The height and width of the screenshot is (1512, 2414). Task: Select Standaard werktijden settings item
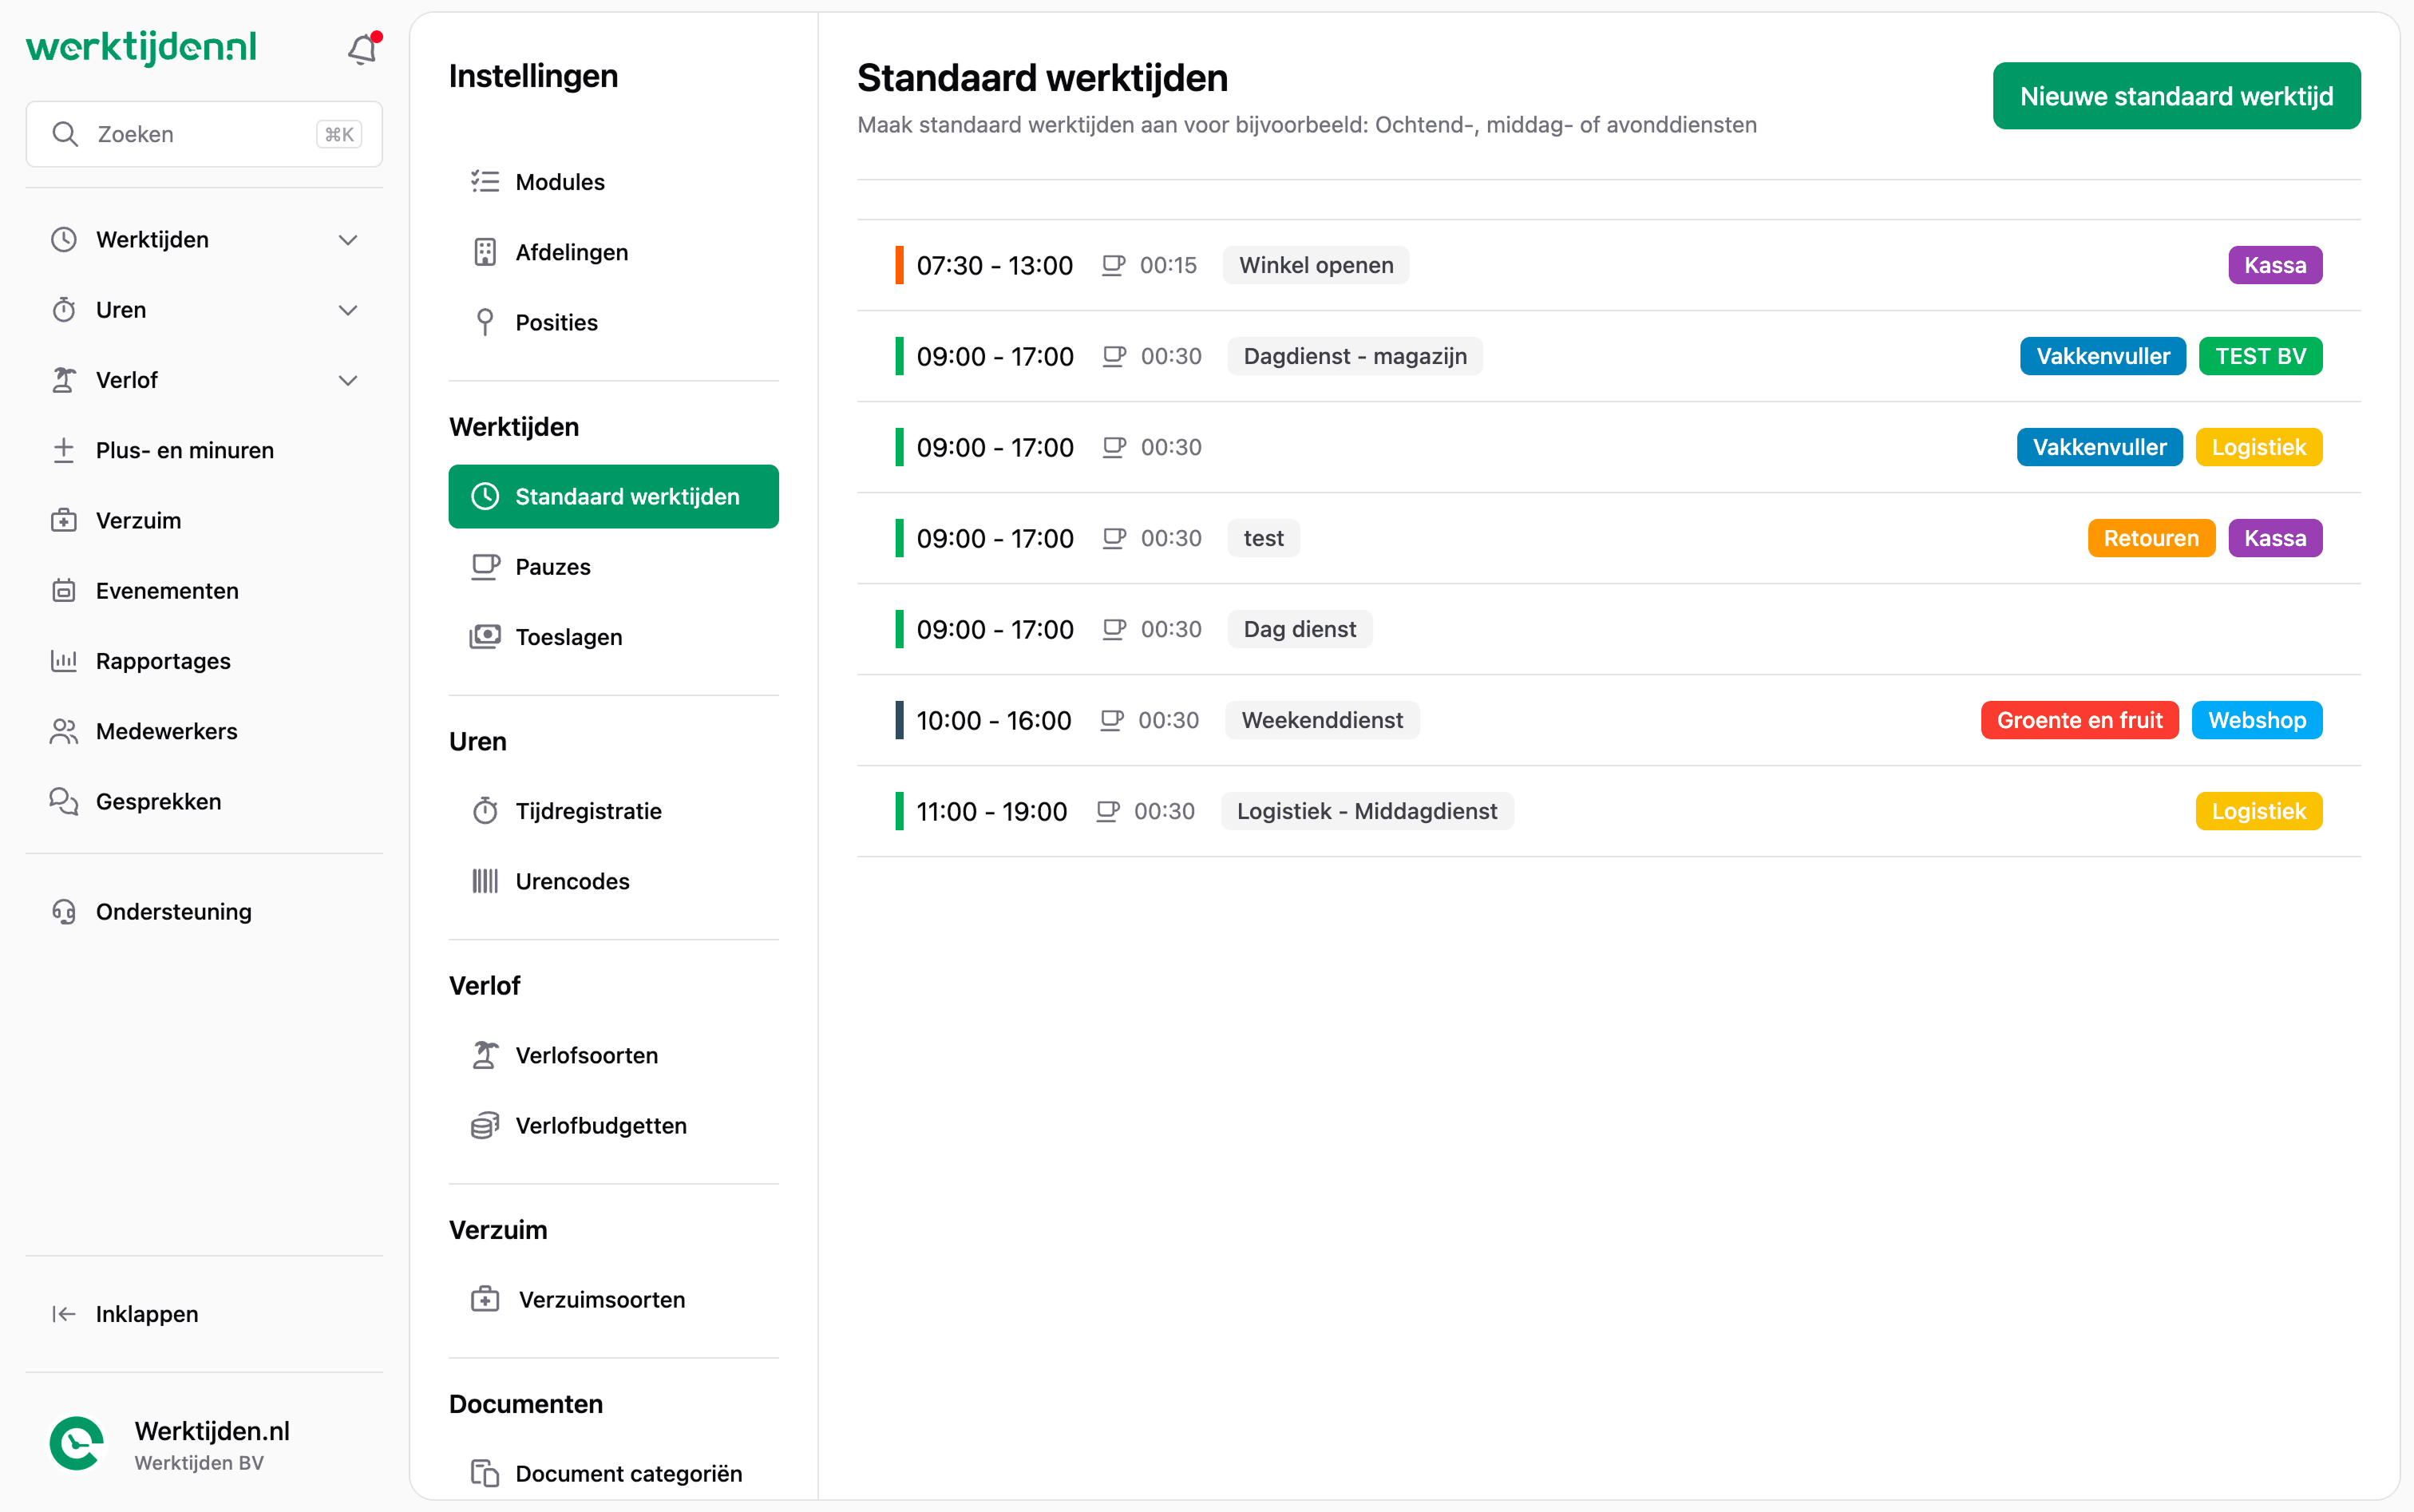click(x=613, y=497)
